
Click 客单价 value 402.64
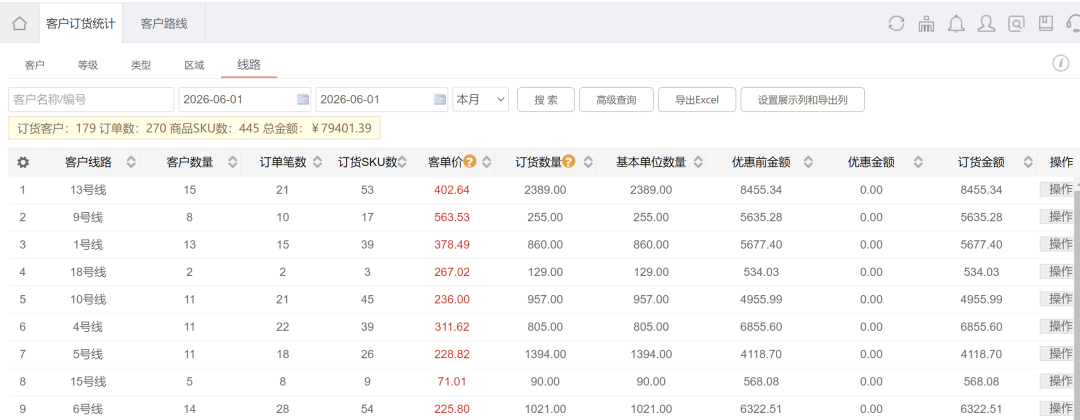(x=452, y=189)
